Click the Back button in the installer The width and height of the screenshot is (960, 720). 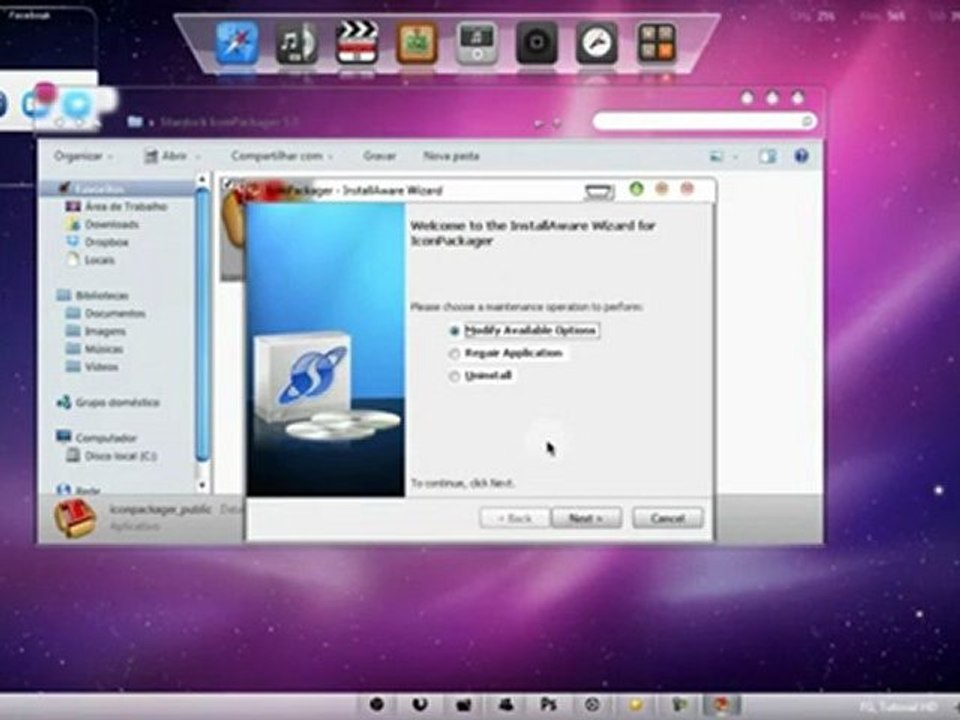[514, 518]
